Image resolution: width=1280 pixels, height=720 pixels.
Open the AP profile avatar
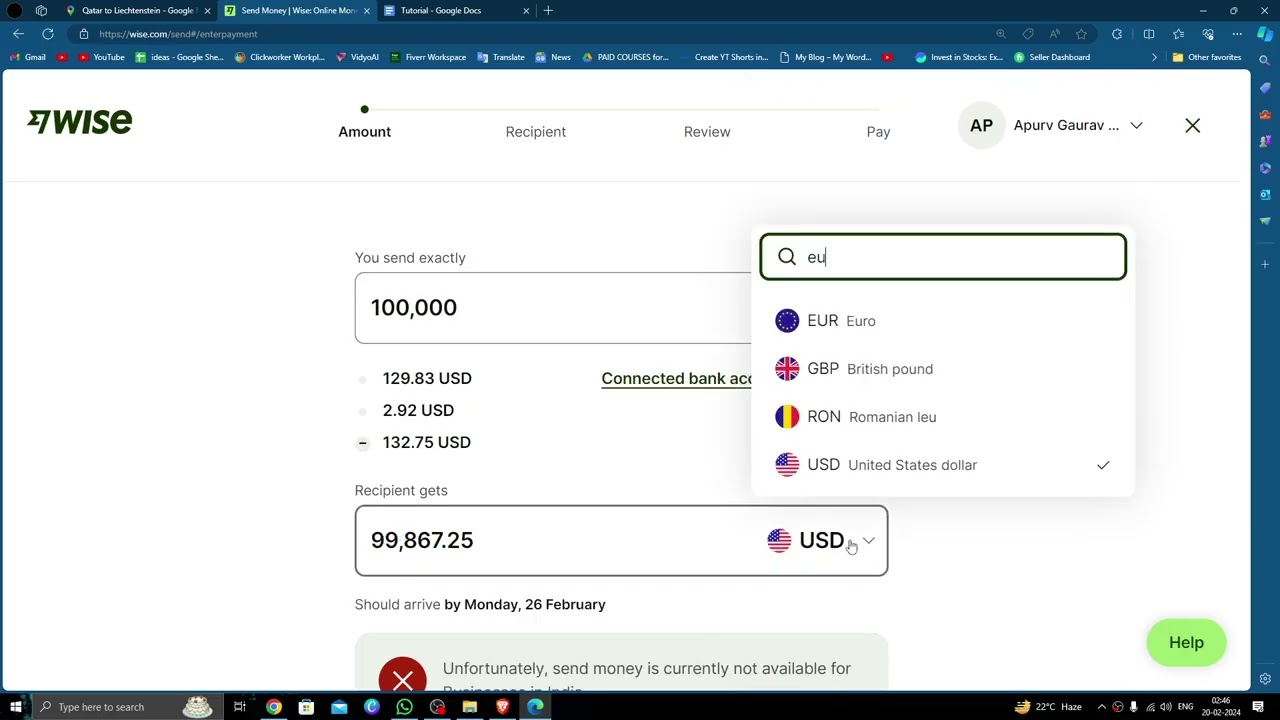click(x=981, y=126)
